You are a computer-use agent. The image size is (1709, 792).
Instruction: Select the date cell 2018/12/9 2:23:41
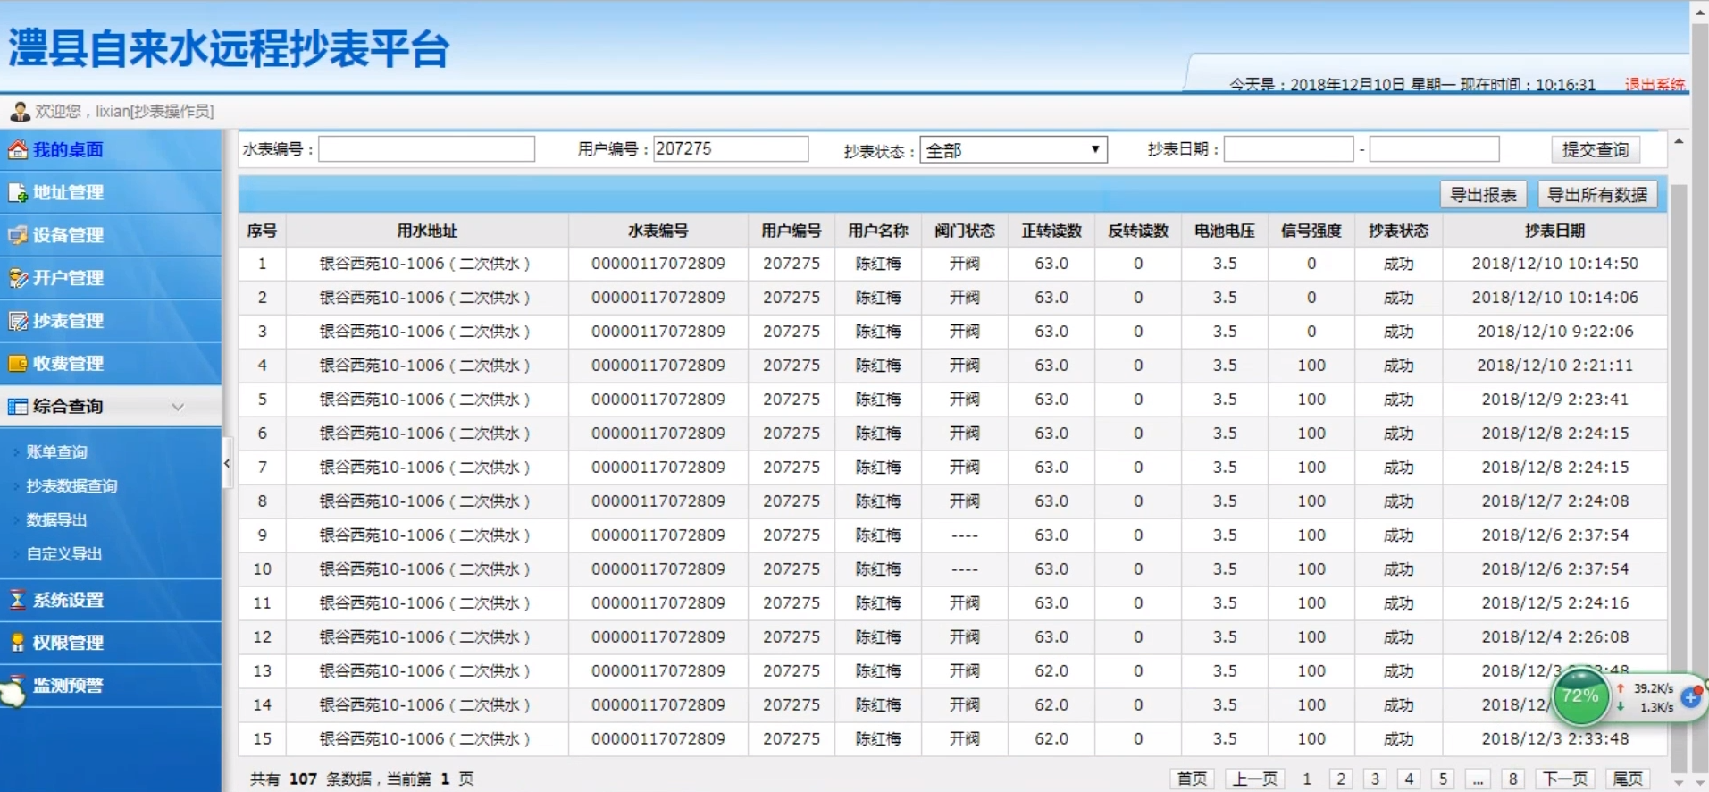pos(1555,400)
